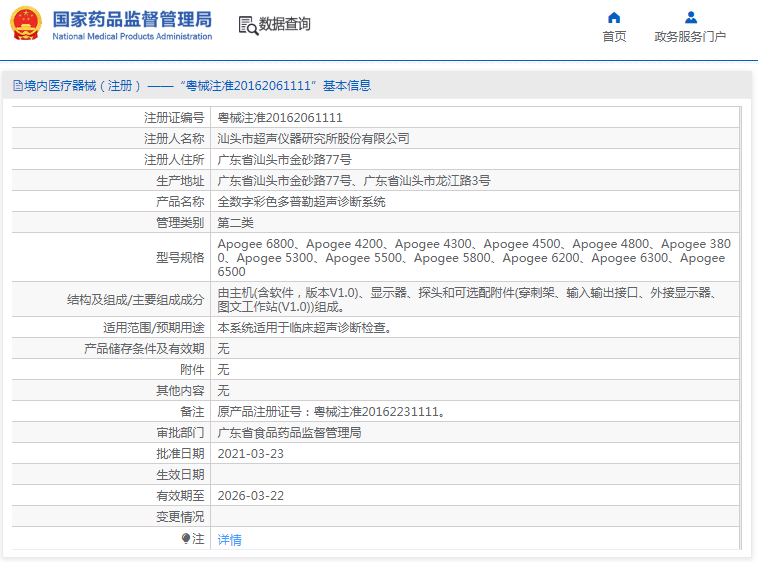
Task: Click the 产品名称 row label
Action: coord(180,202)
